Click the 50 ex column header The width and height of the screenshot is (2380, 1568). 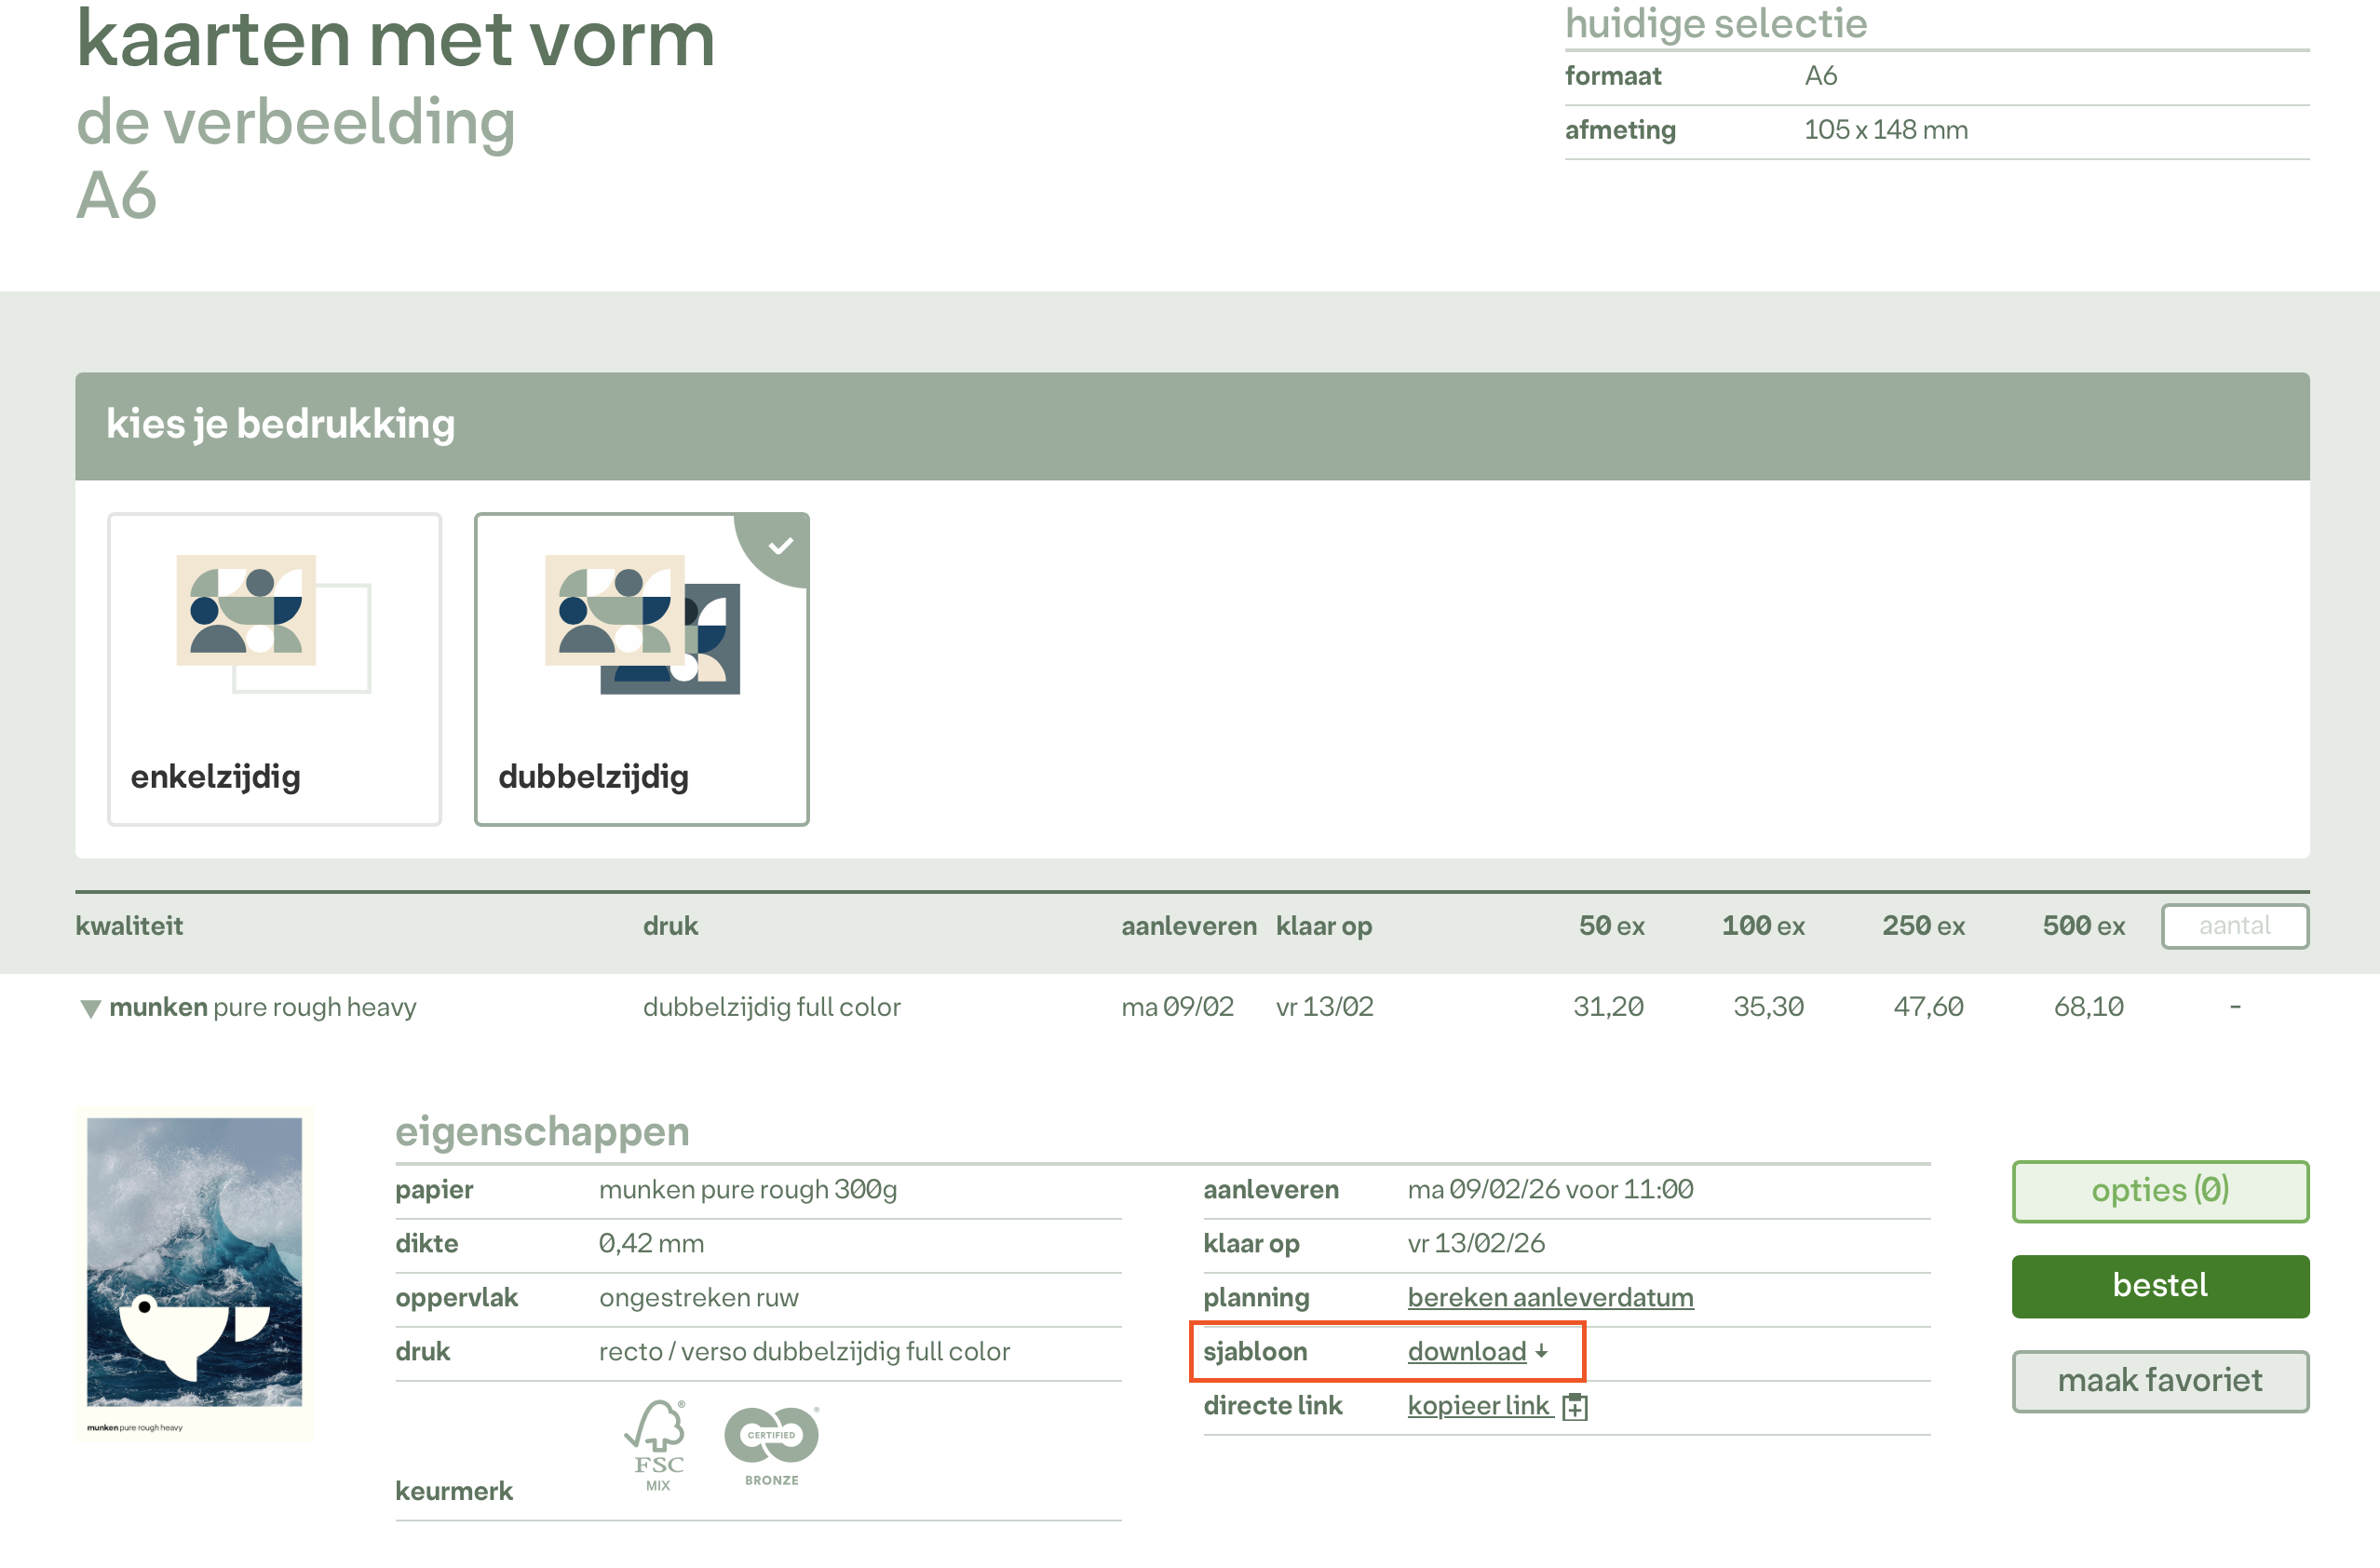click(x=1611, y=926)
